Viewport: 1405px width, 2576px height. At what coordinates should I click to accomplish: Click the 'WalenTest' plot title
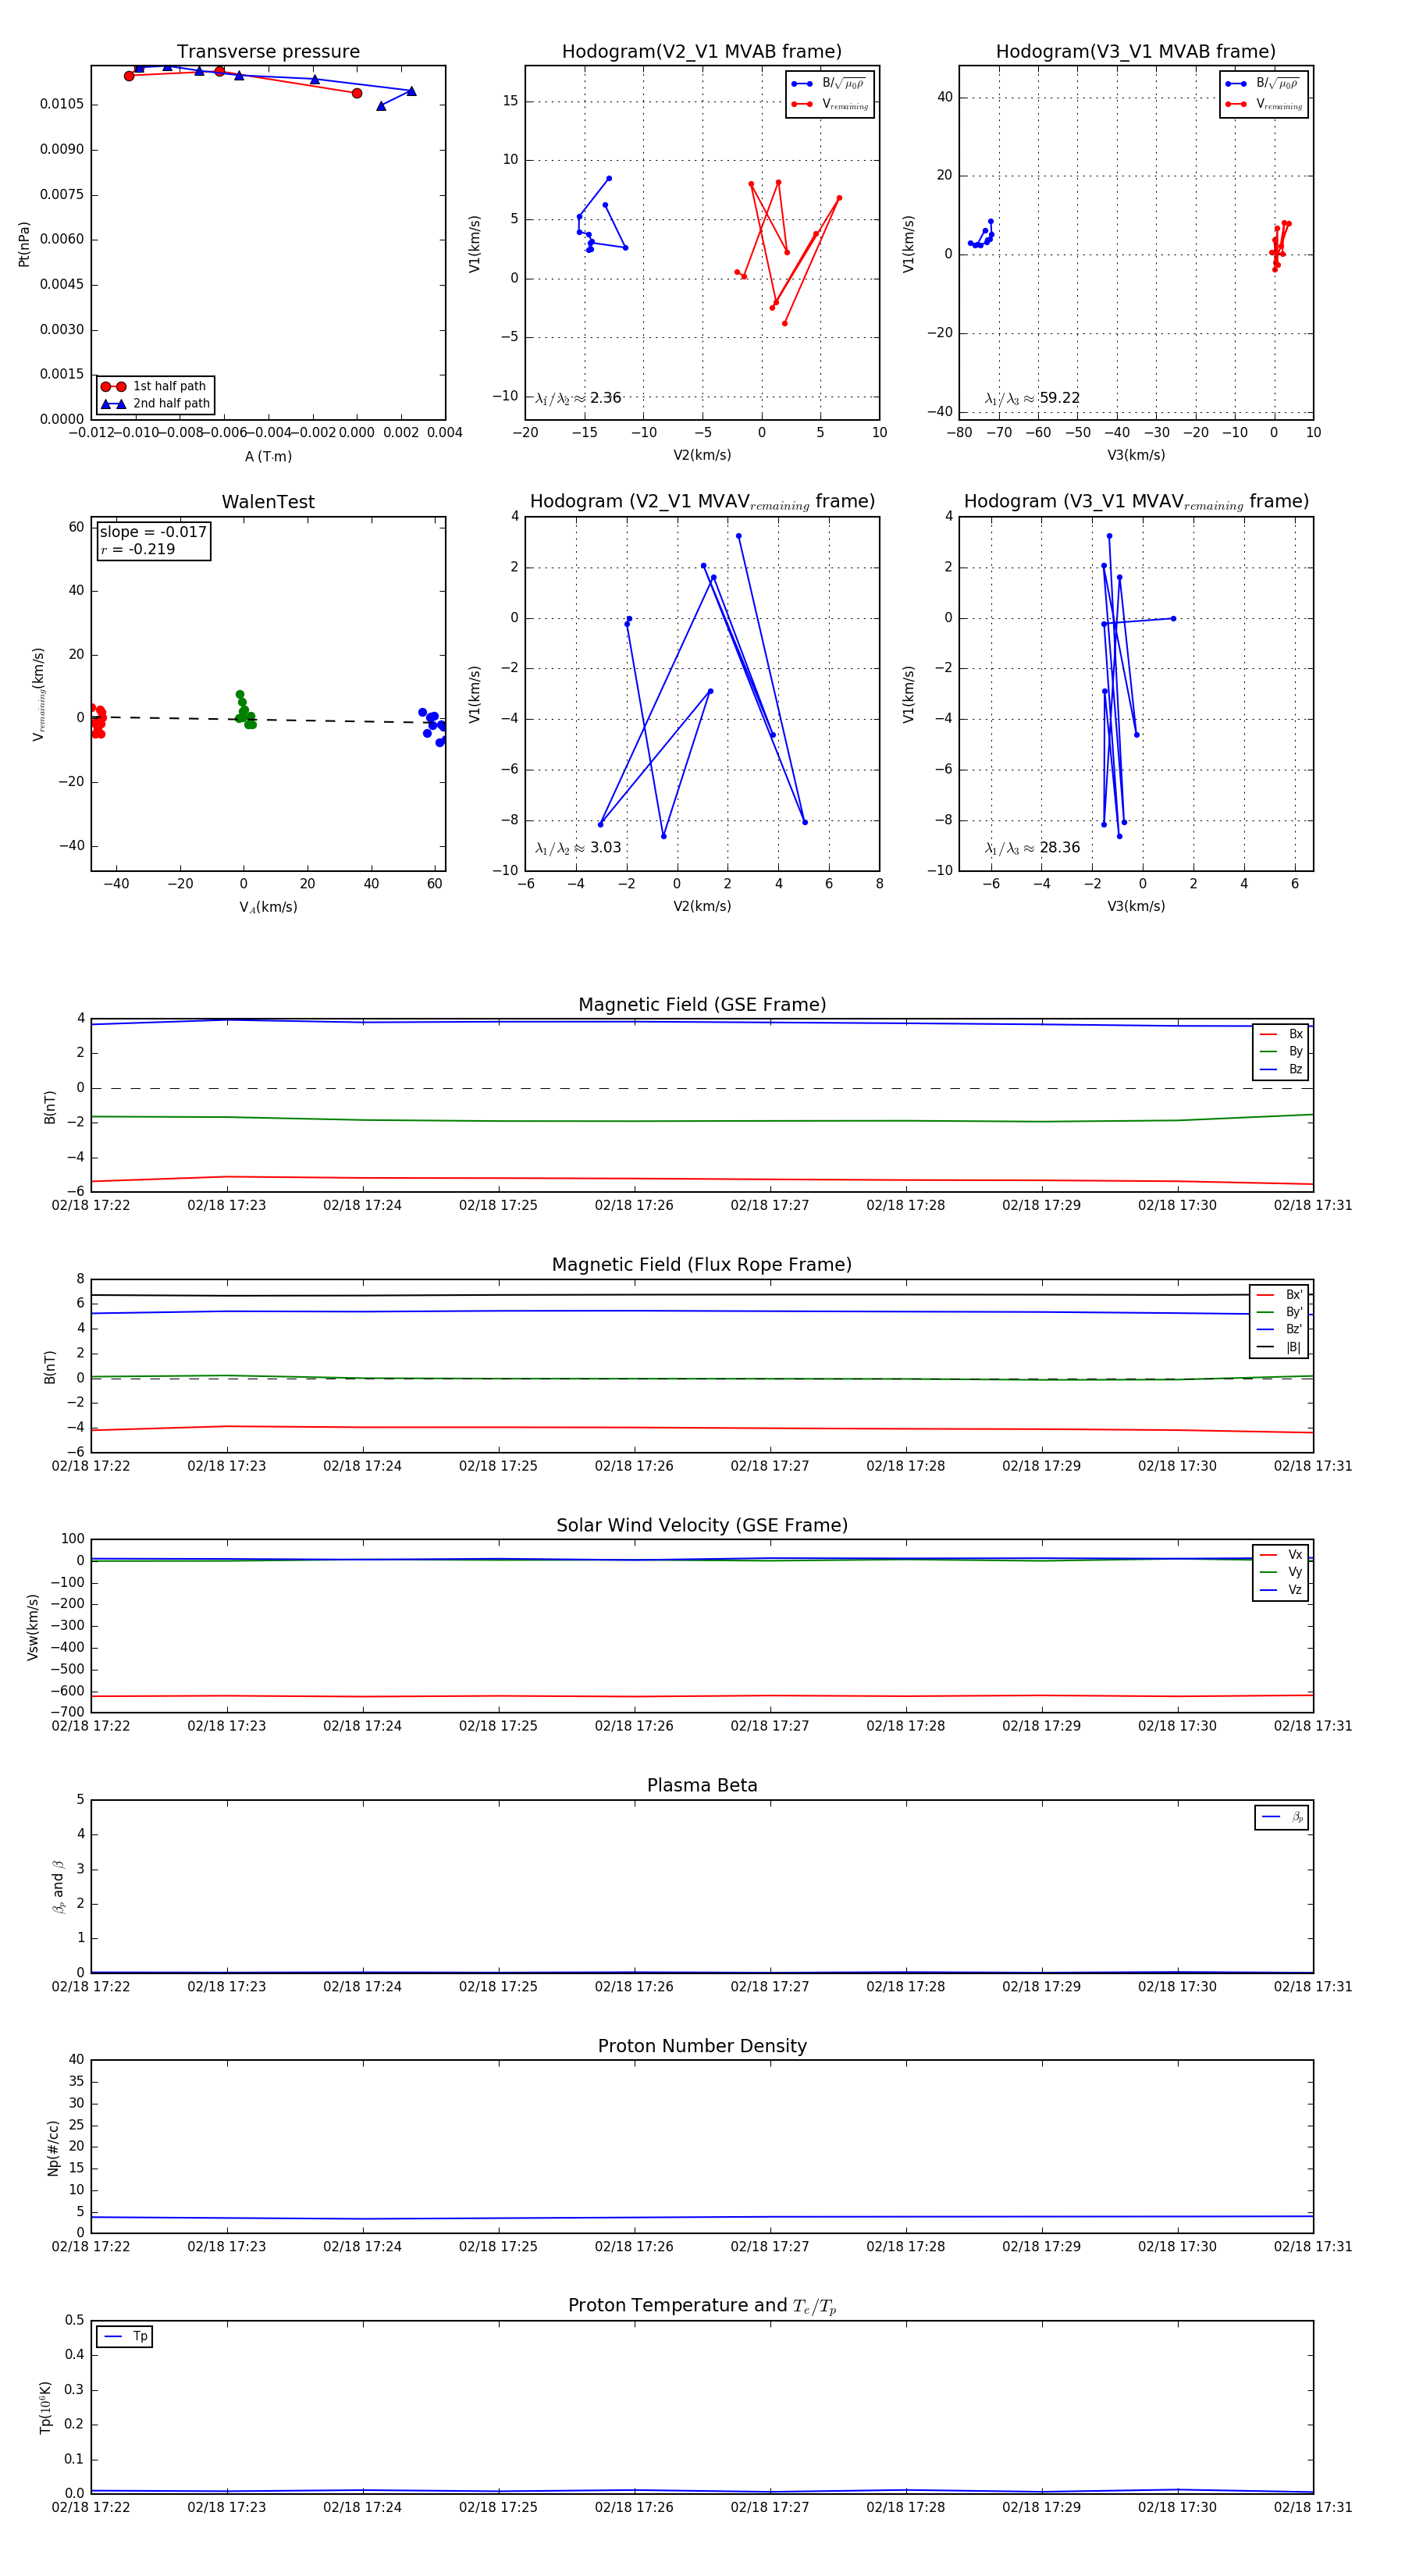click(x=268, y=501)
